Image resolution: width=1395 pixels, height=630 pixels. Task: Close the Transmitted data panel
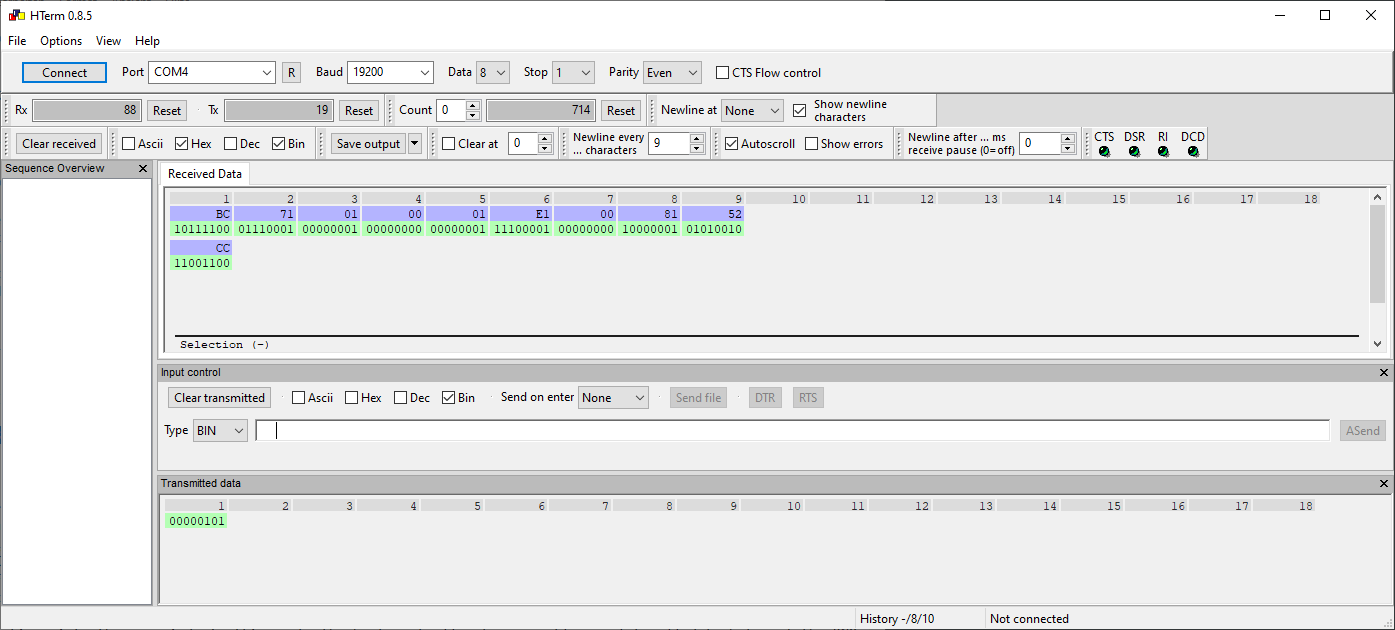[x=1384, y=484]
